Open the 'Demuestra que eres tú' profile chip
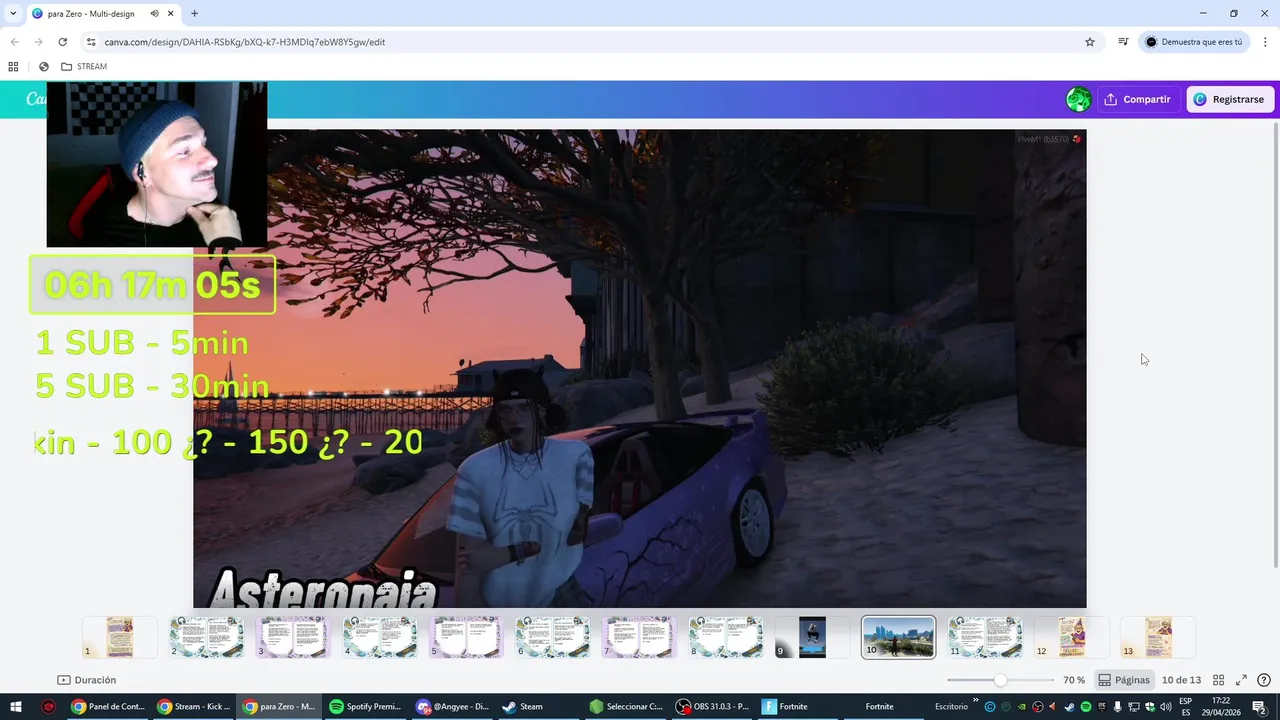This screenshot has width=1280, height=720. coord(1194,42)
